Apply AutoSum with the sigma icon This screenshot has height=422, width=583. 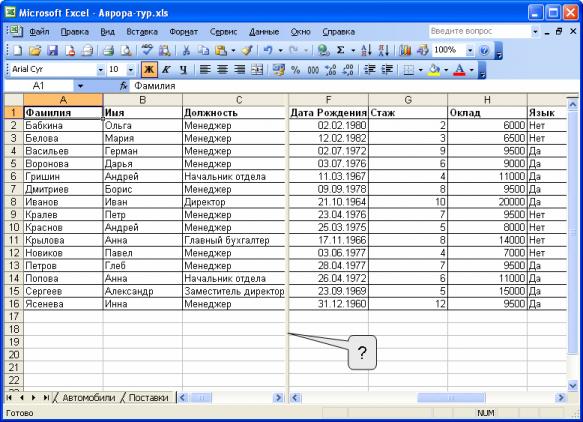click(341, 50)
